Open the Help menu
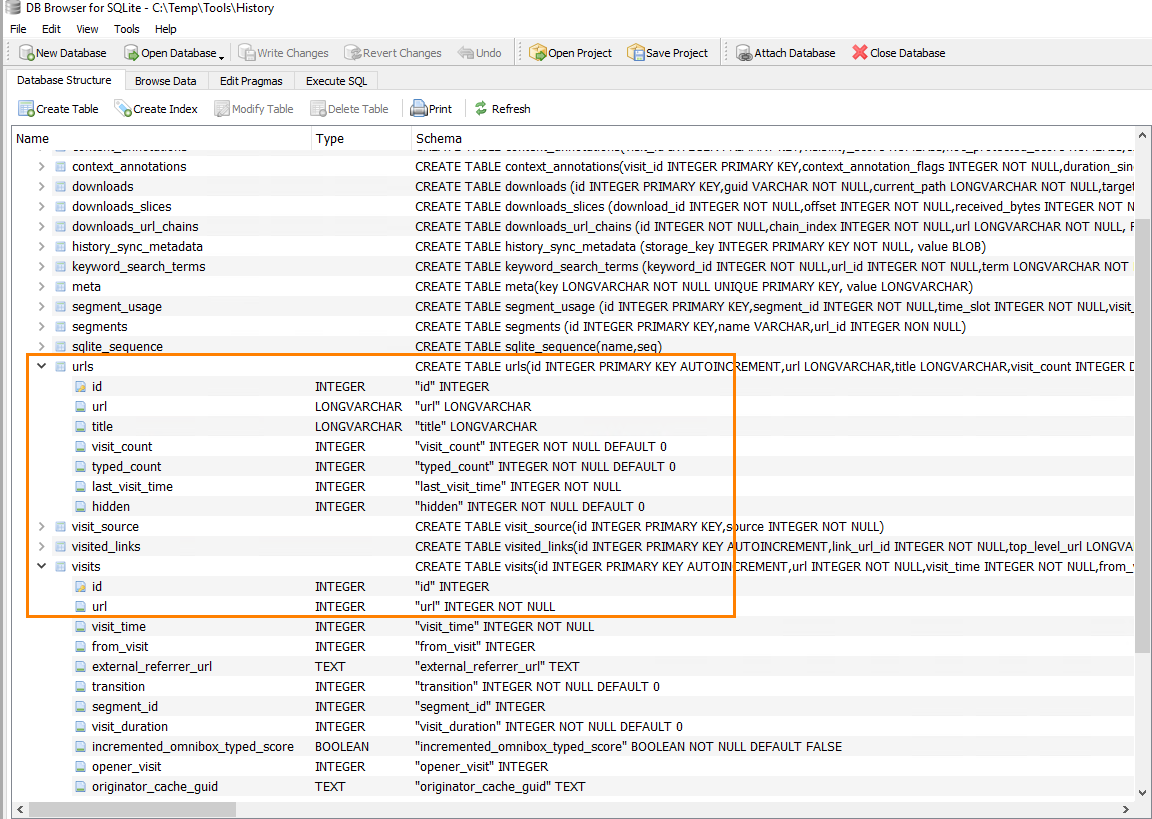Image resolution: width=1152 pixels, height=819 pixels. [165, 29]
